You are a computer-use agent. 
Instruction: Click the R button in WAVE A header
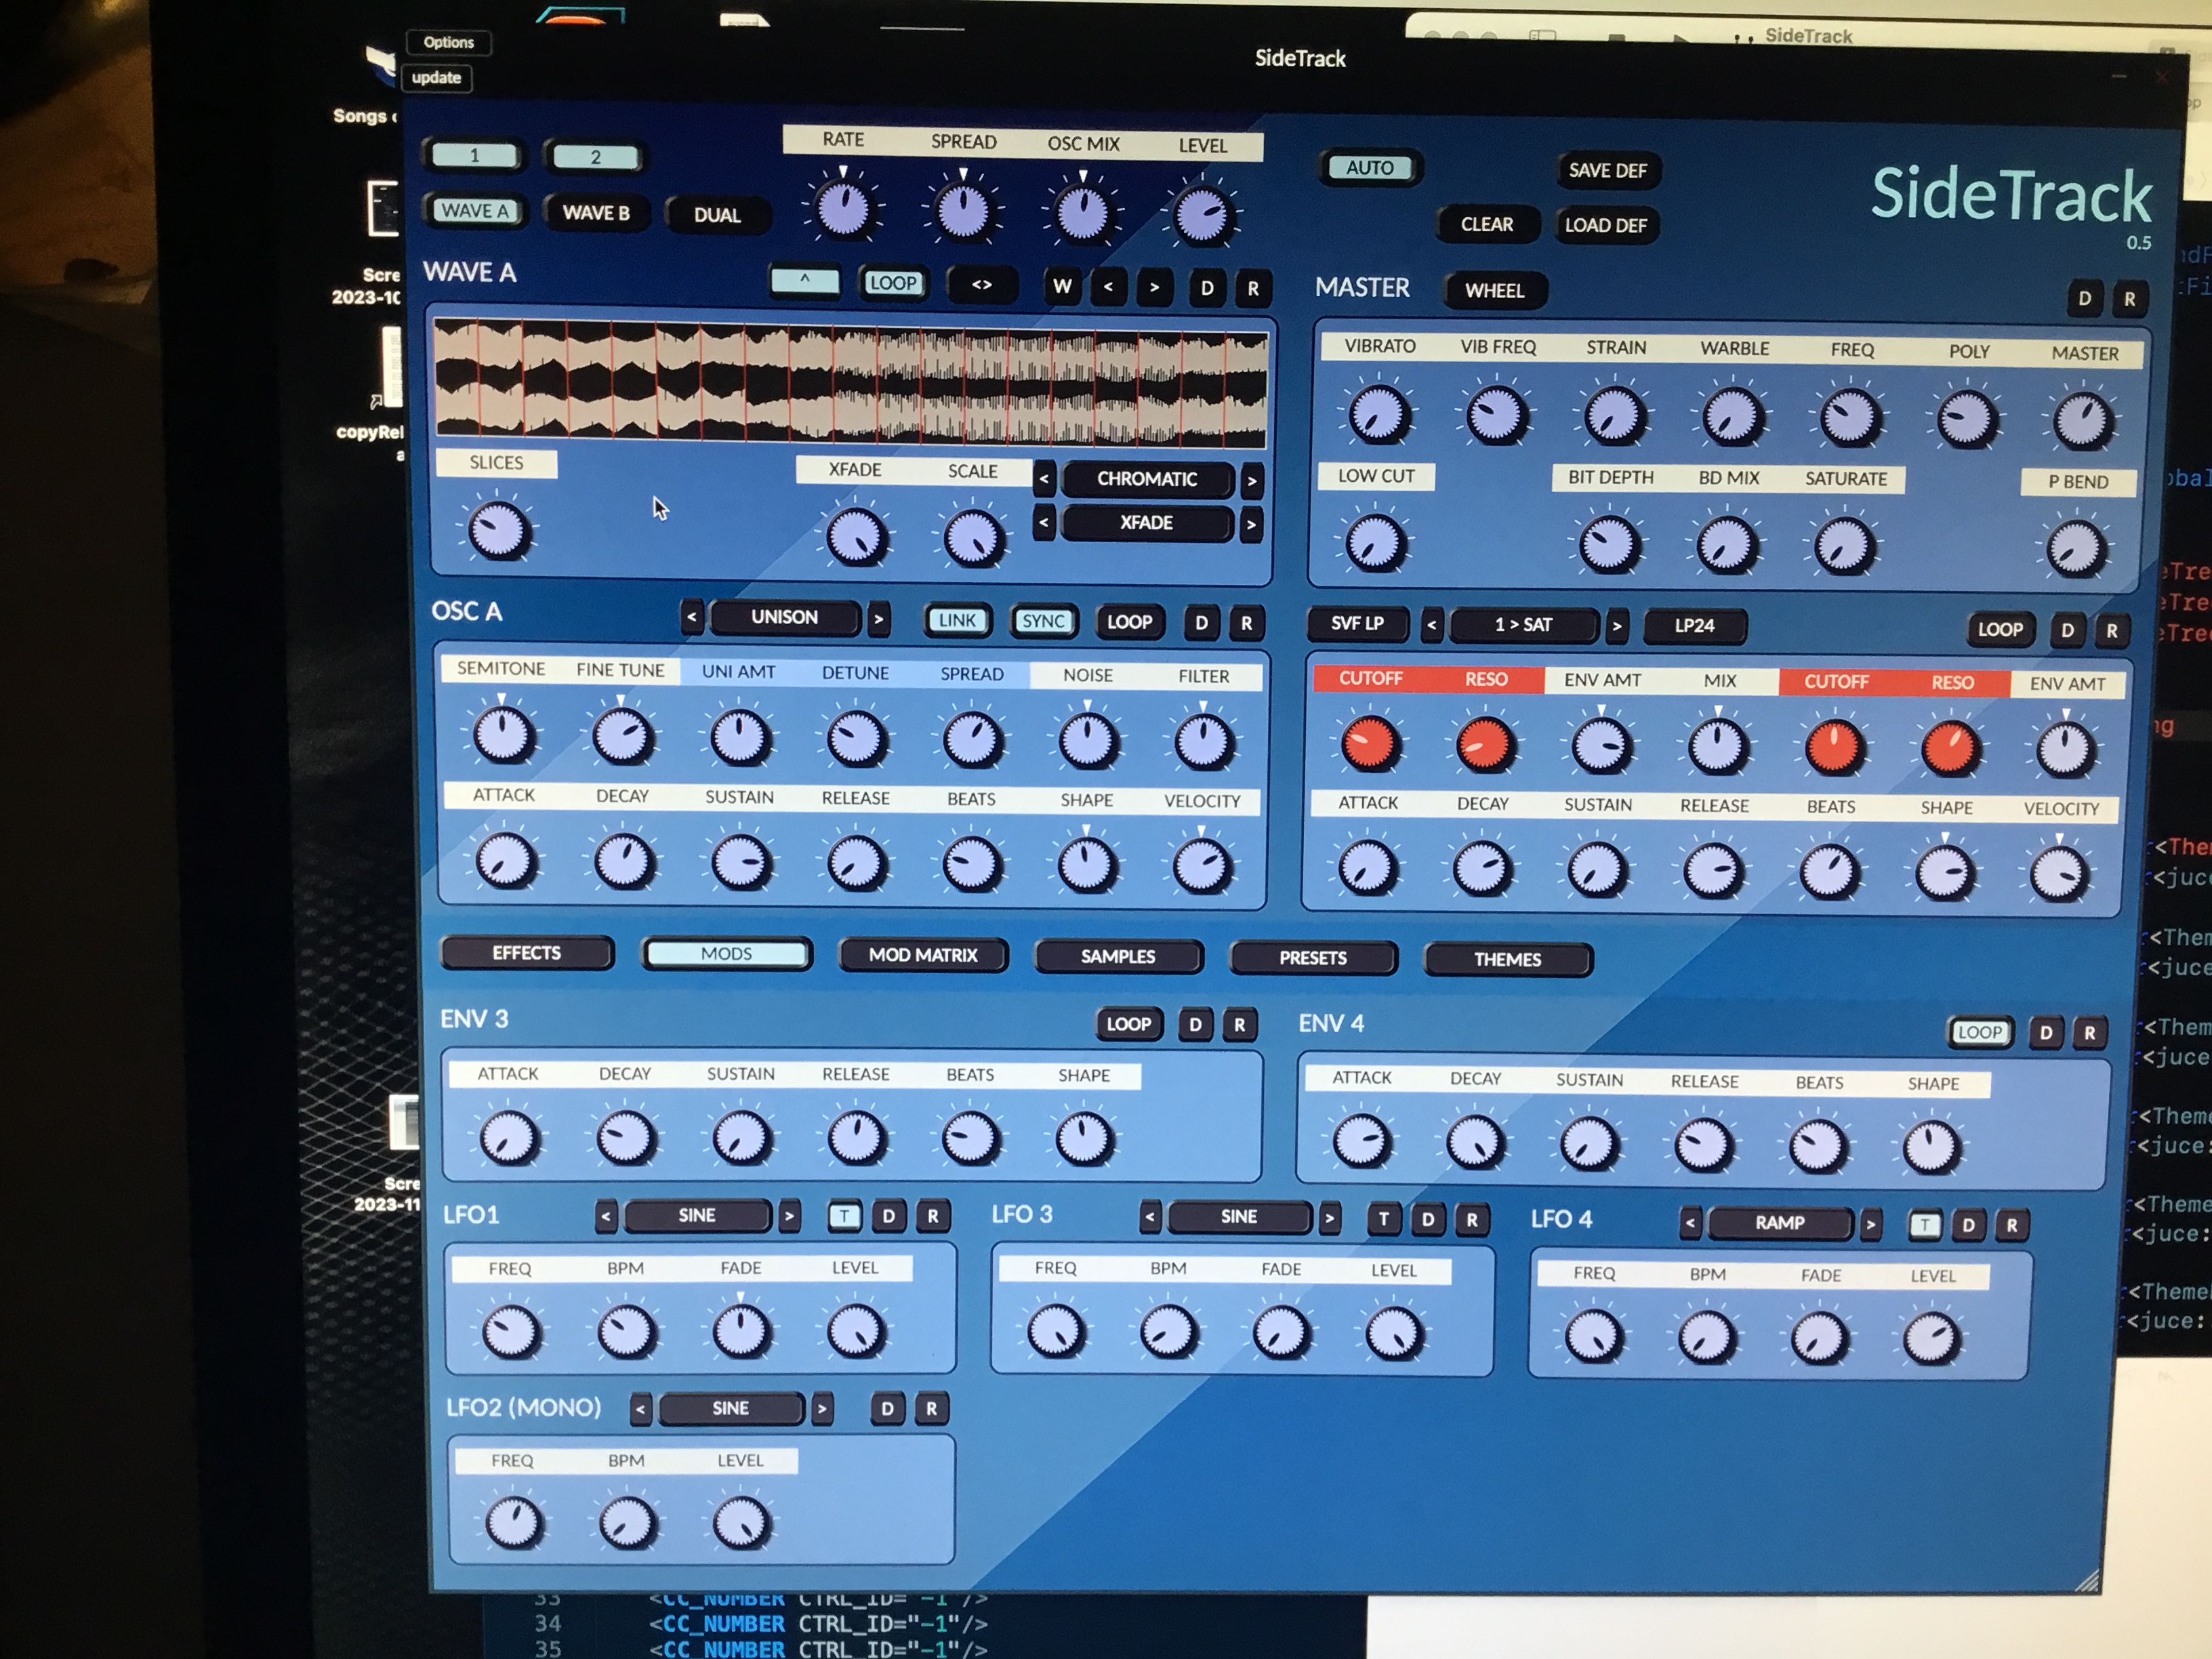1253,289
